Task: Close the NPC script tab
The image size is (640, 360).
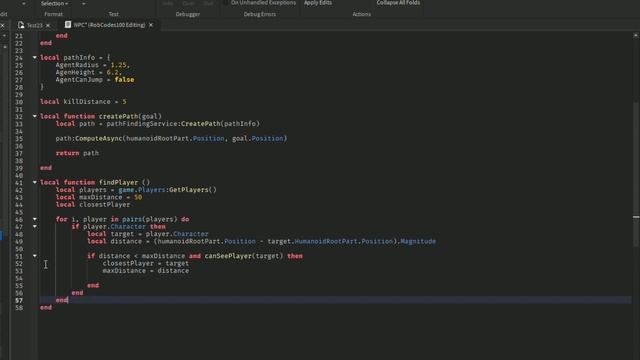Action: [x=151, y=25]
